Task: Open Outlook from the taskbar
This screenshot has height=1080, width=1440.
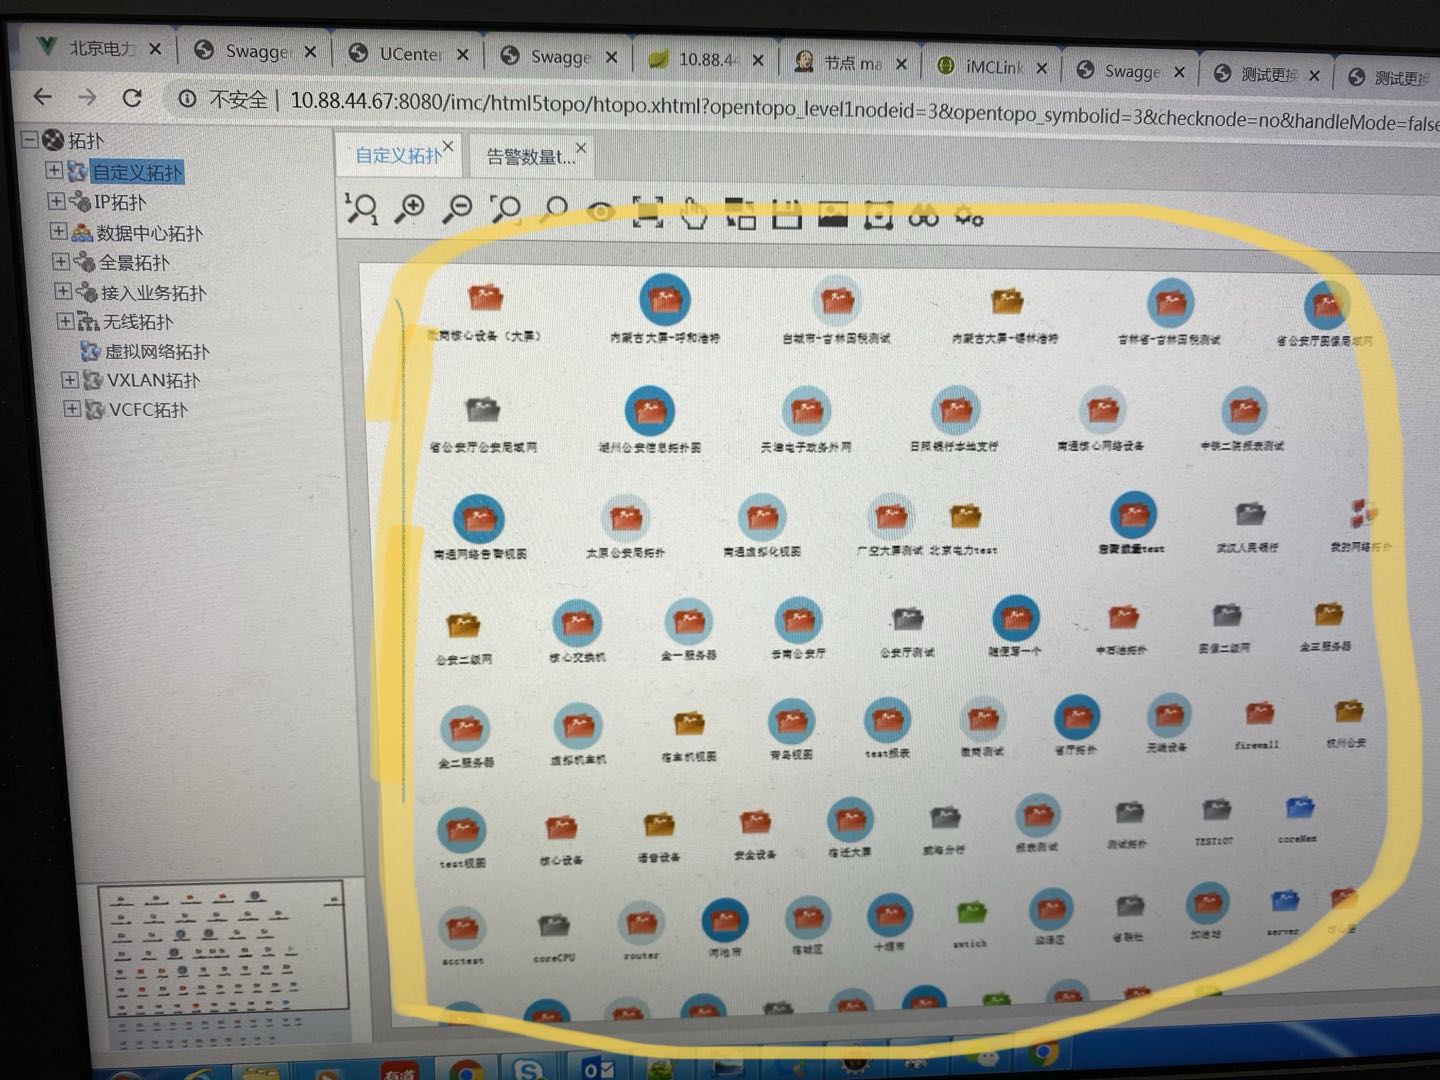Action: pyautogui.click(x=597, y=1070)
